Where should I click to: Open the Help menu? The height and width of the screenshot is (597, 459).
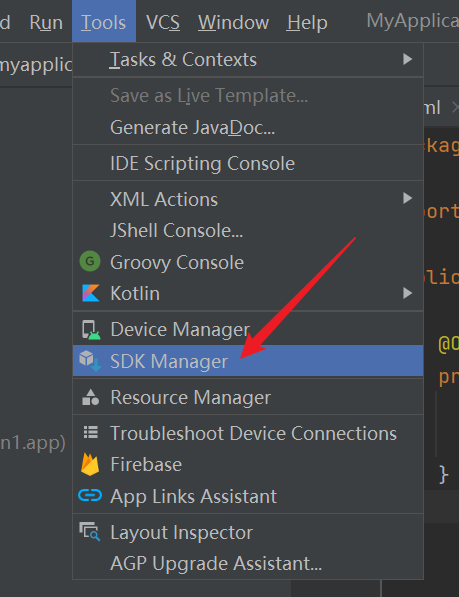tap(307, 22)
